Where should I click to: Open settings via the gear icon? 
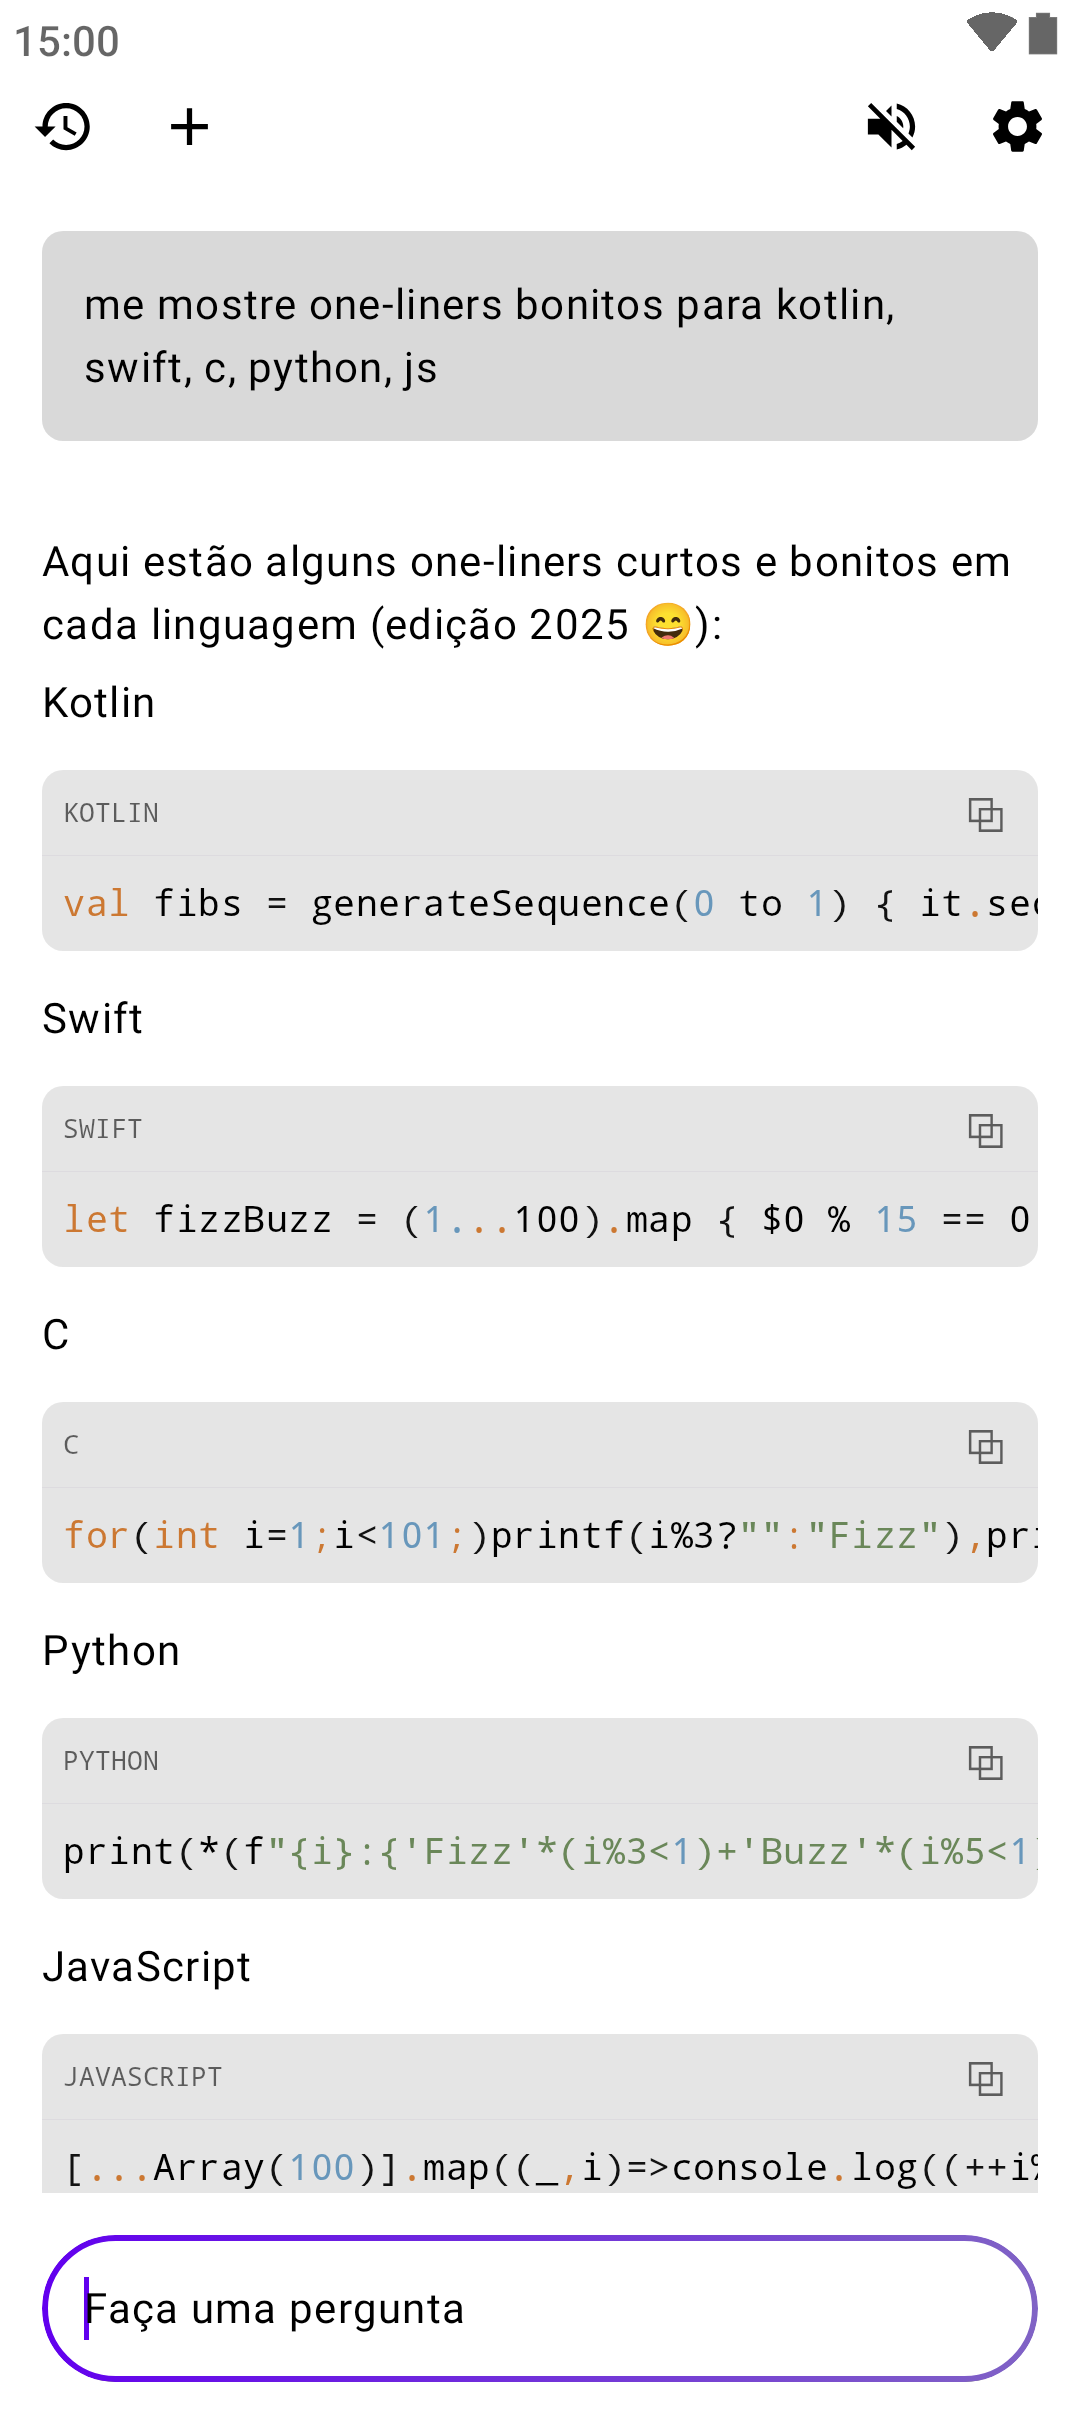[x=1017, y=127]
